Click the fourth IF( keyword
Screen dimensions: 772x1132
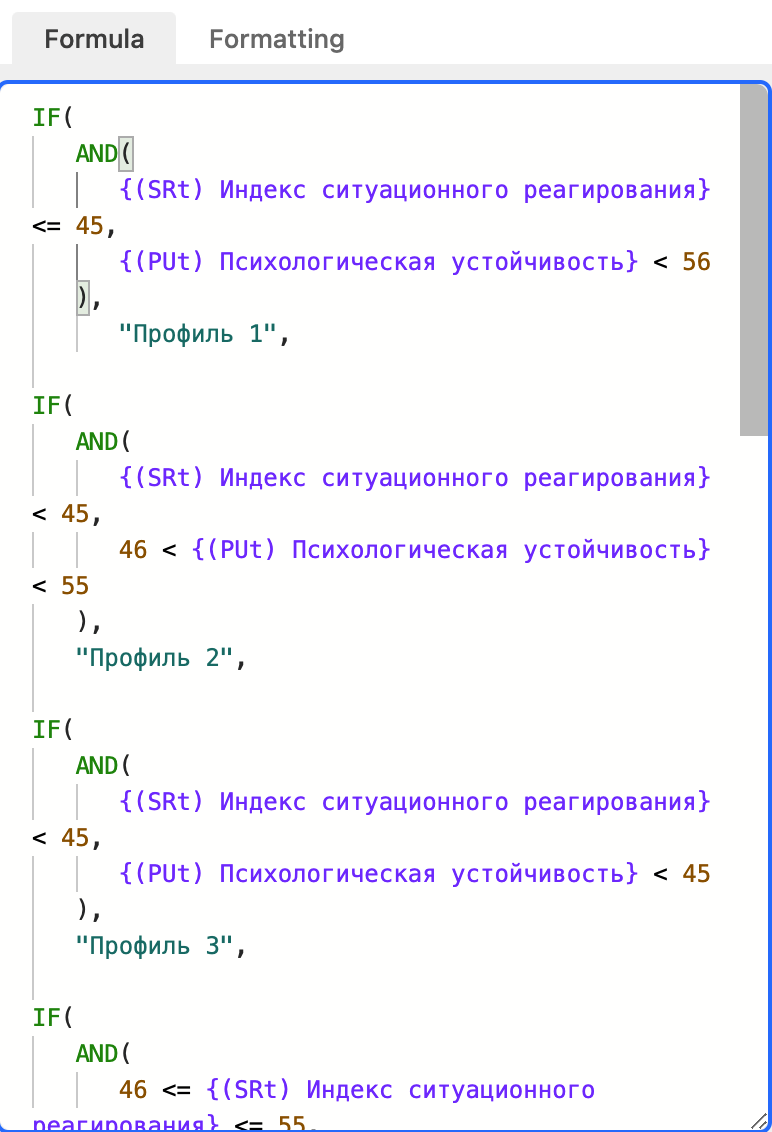point(53,1018)
